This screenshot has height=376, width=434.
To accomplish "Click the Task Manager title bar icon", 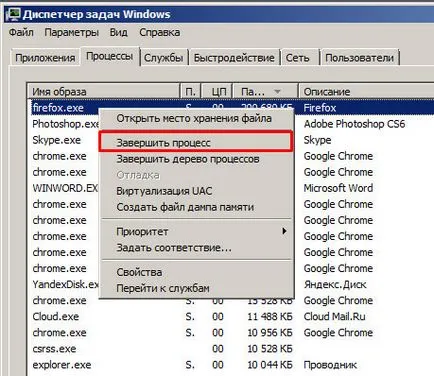I will tap(14, 14).
